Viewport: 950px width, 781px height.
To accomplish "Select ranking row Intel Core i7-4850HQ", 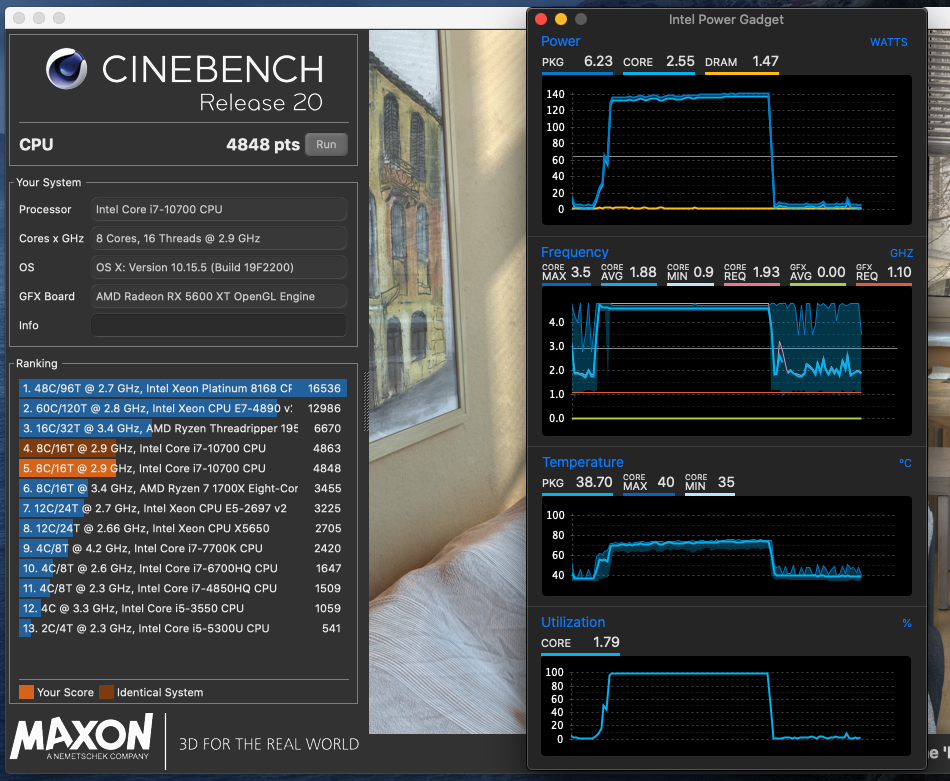I will point(182,588).
